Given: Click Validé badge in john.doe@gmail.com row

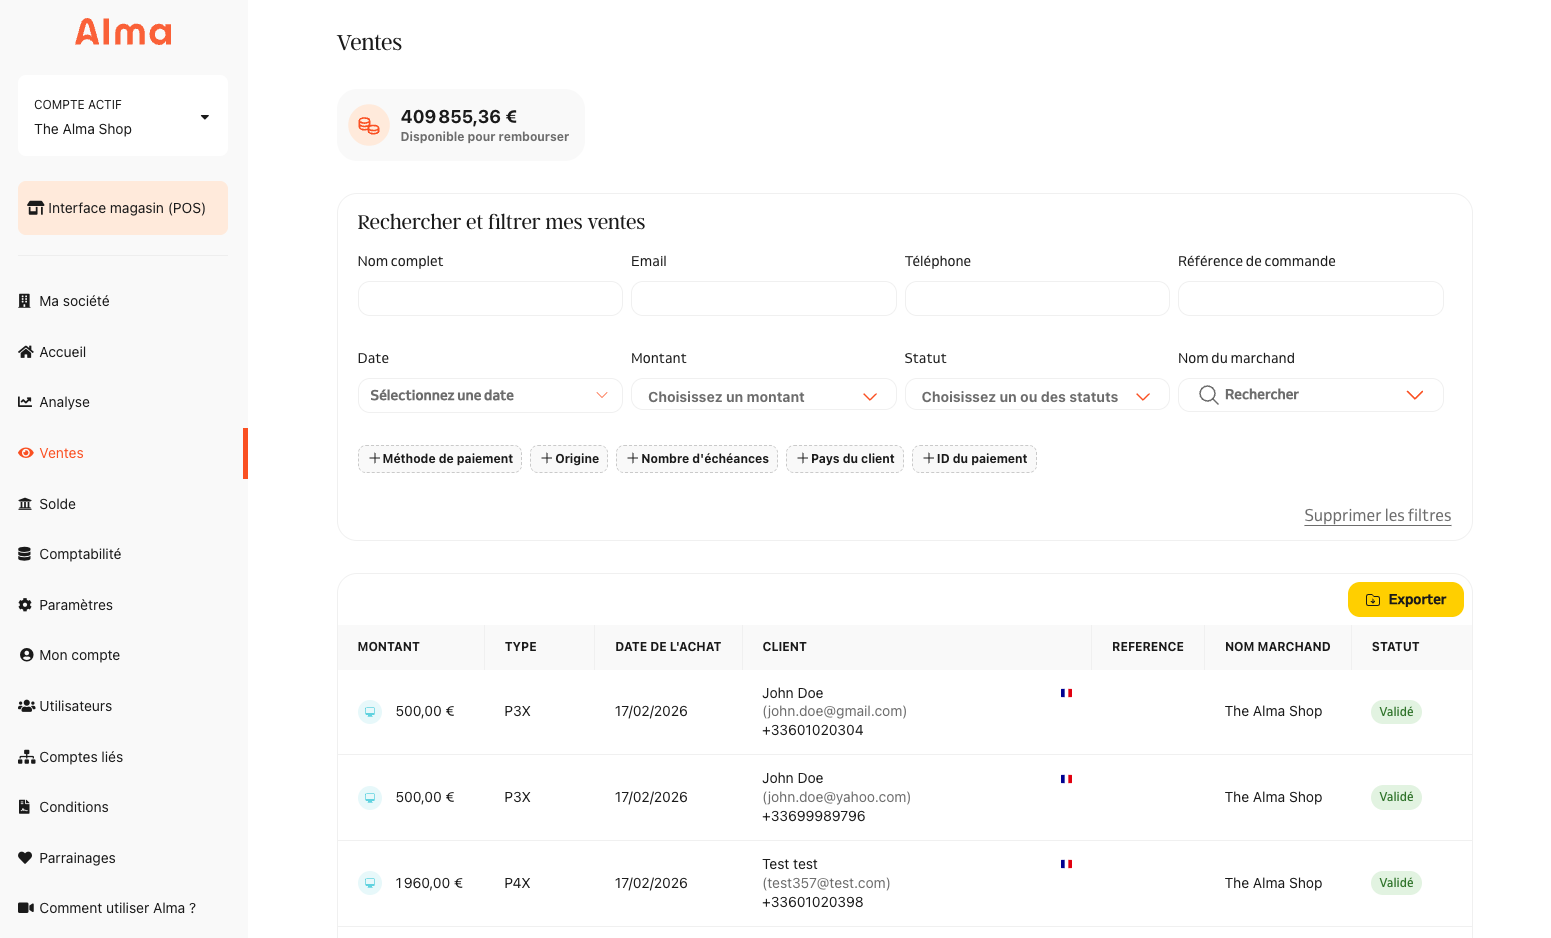Looking at the screenshot, I should tap(1396, 712).
